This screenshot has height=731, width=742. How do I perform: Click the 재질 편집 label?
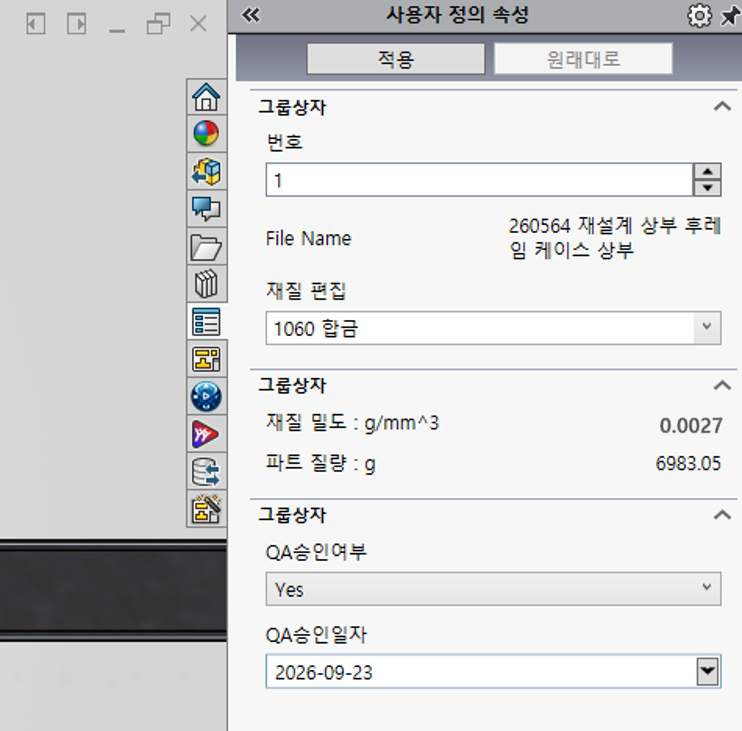pyautogui.click(x=306, y=291)
